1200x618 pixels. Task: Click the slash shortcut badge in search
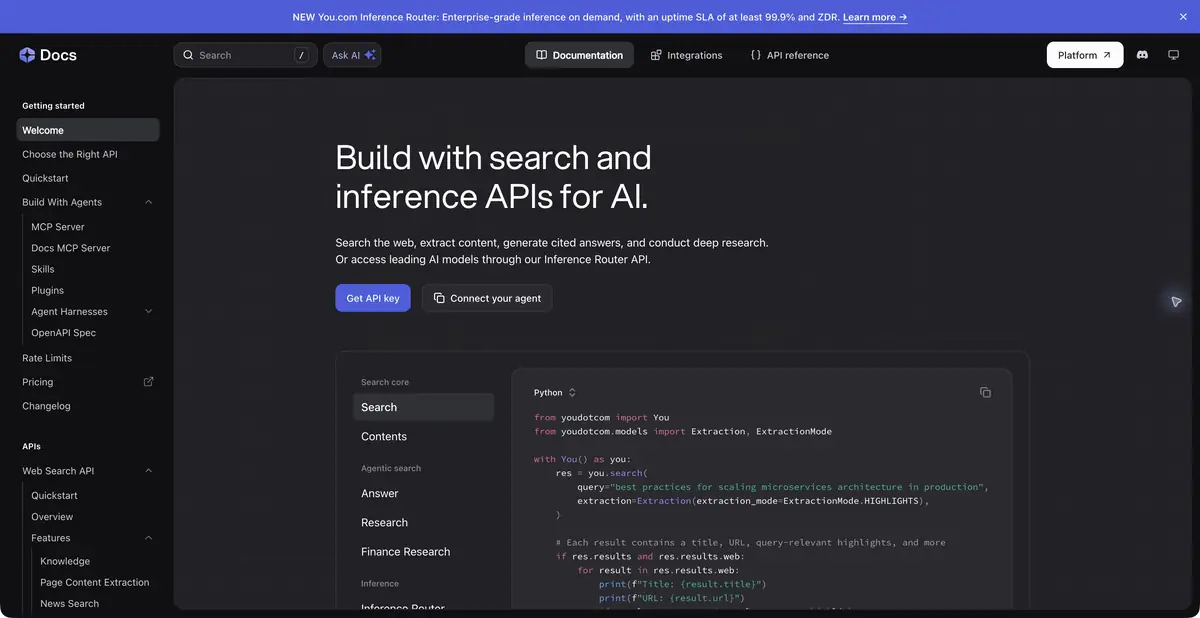tap(301, 55)
